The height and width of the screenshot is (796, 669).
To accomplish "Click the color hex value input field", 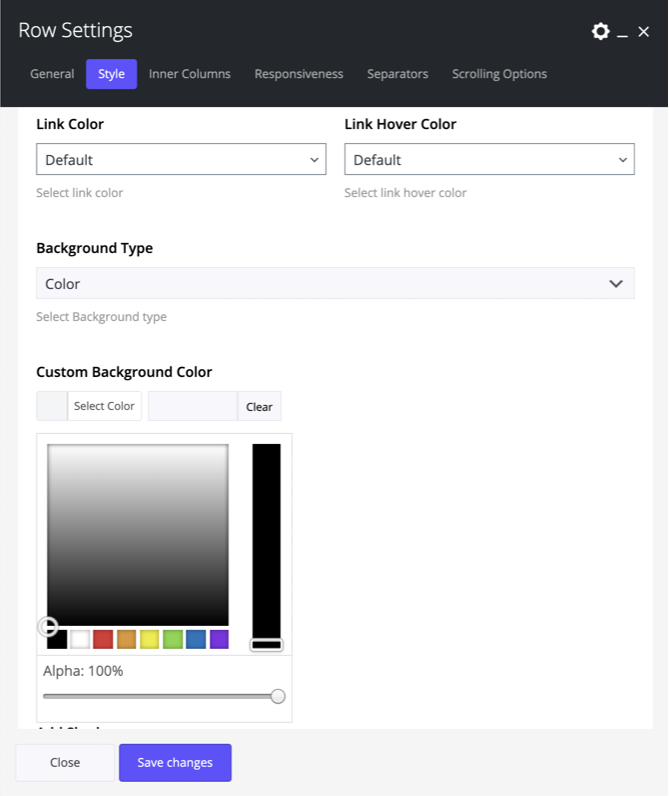I will tap(193, 406).
